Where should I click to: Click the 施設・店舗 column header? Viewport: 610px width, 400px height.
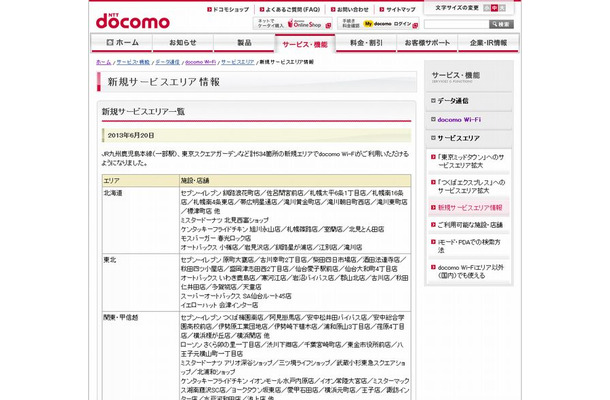(295, 181)
